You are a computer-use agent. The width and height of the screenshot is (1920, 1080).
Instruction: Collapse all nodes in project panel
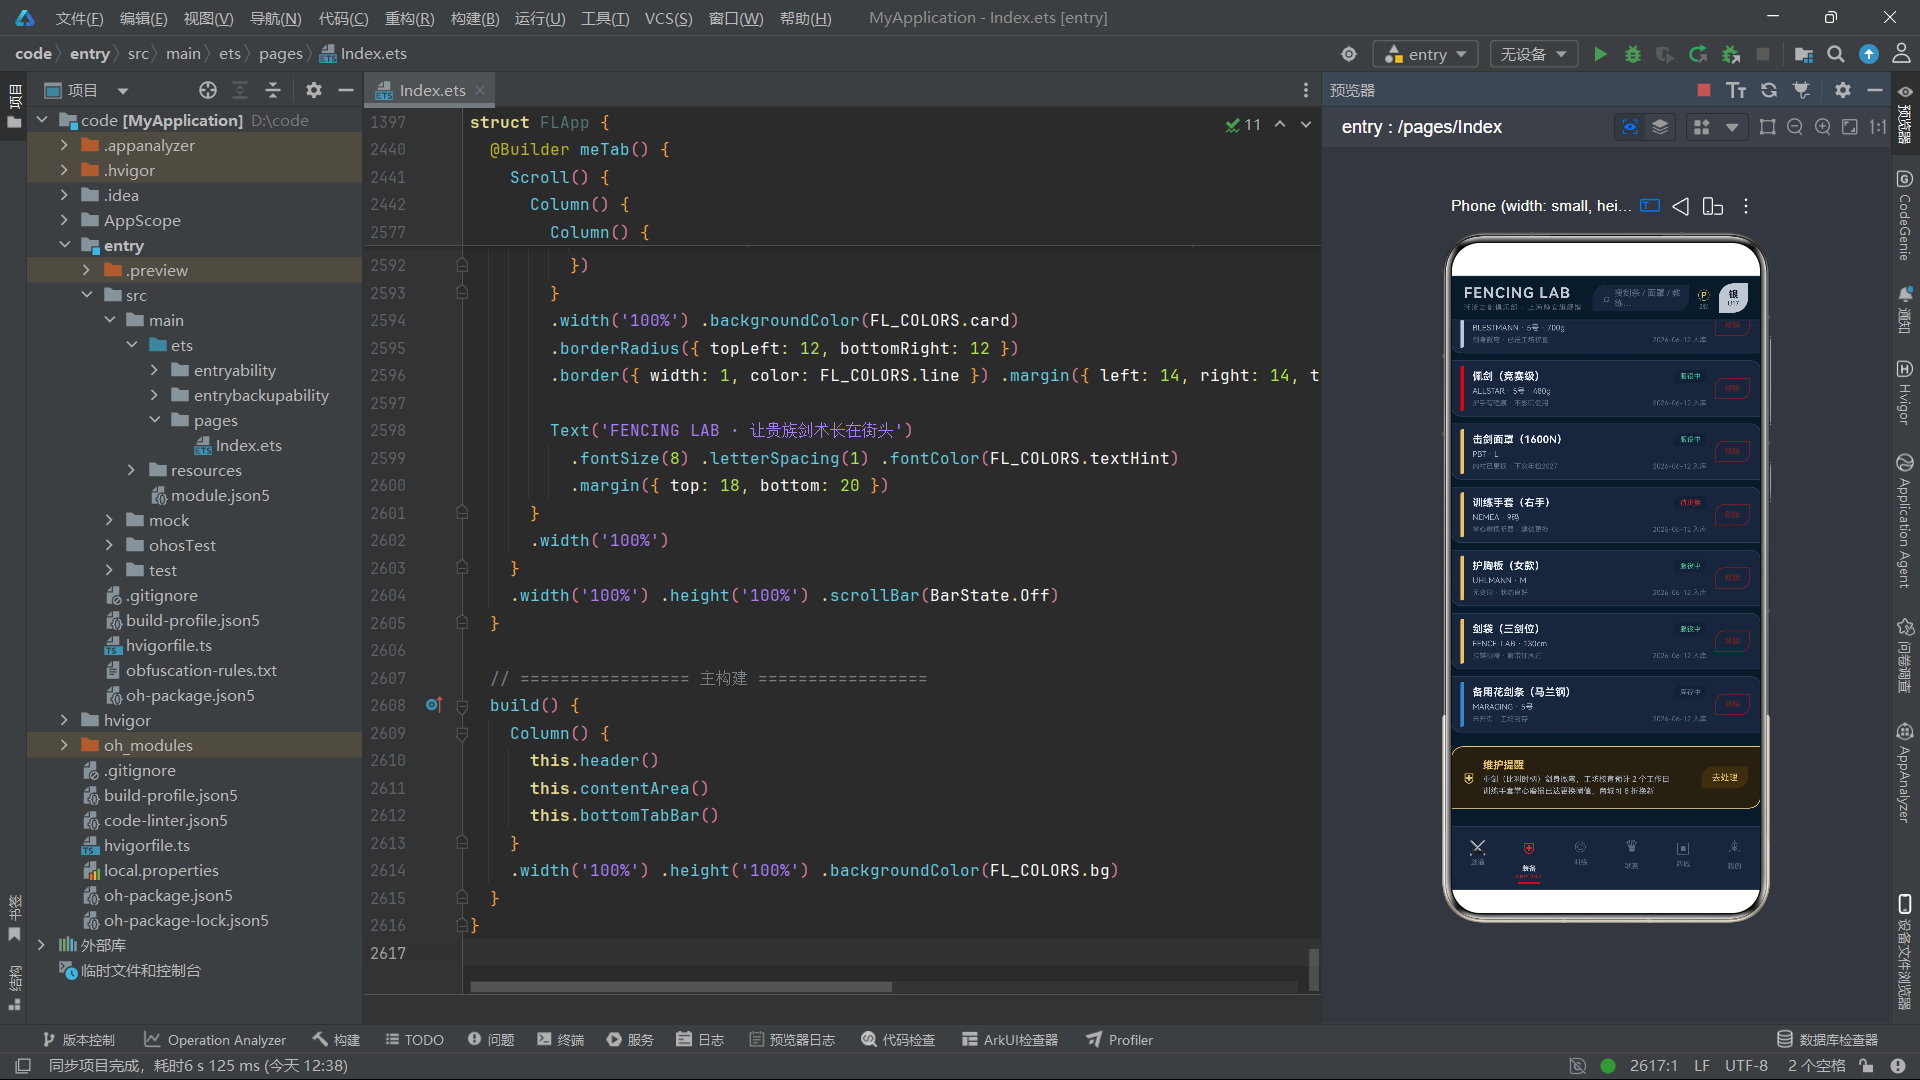pos(273,90)
